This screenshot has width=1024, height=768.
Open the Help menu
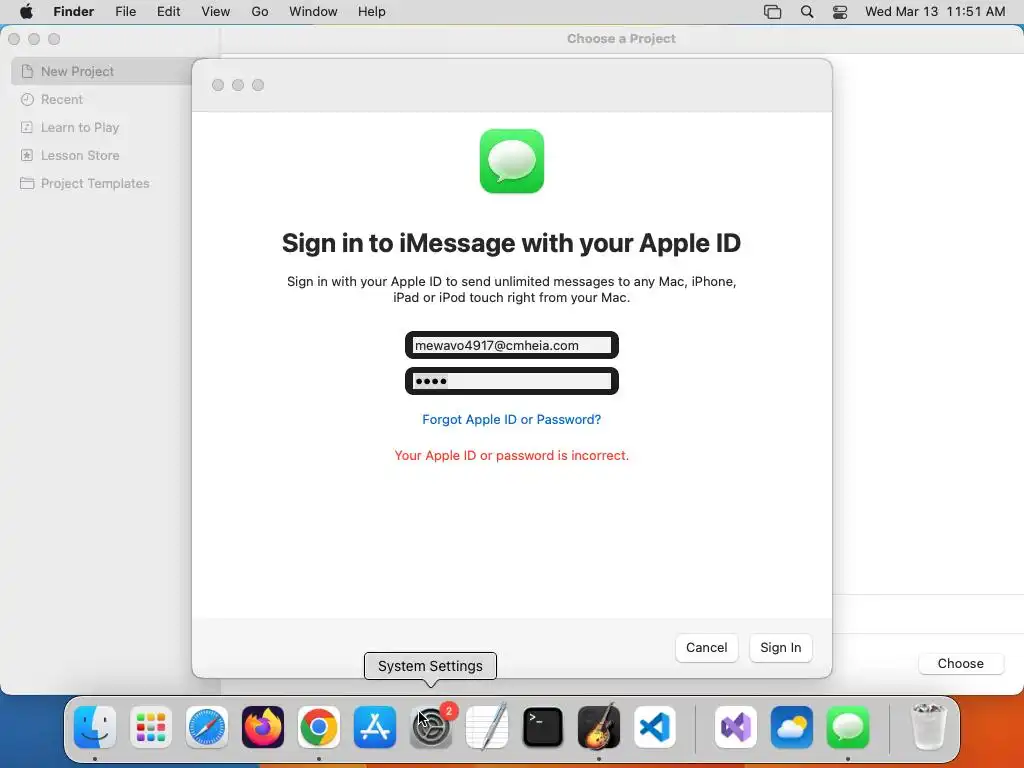(372, 12)
